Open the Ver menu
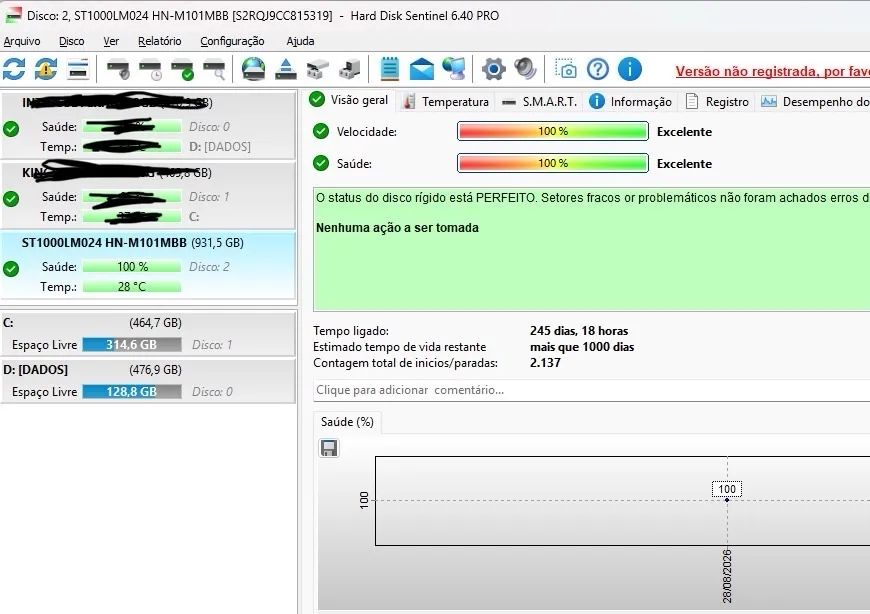 coord(111,41)
